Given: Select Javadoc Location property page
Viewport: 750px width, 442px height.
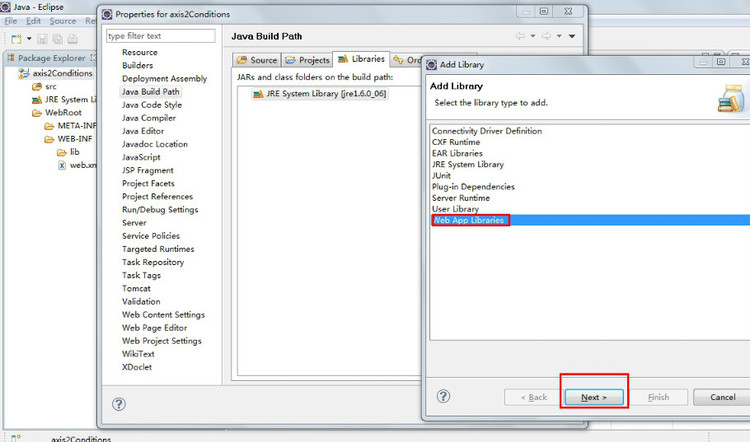Looking at the screenshot, I should pos(154,144).
